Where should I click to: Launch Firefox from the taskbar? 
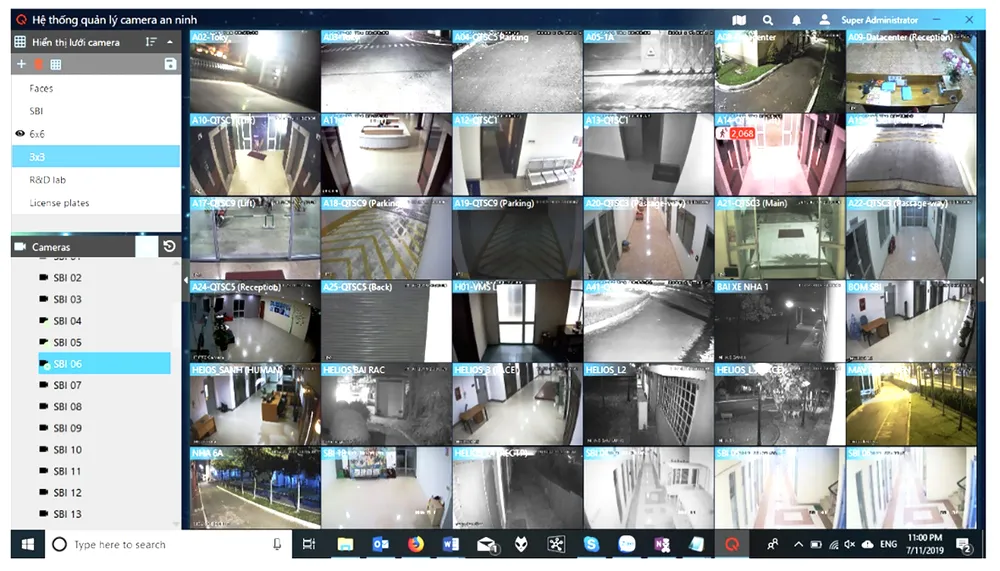click(x=416, y=544)
